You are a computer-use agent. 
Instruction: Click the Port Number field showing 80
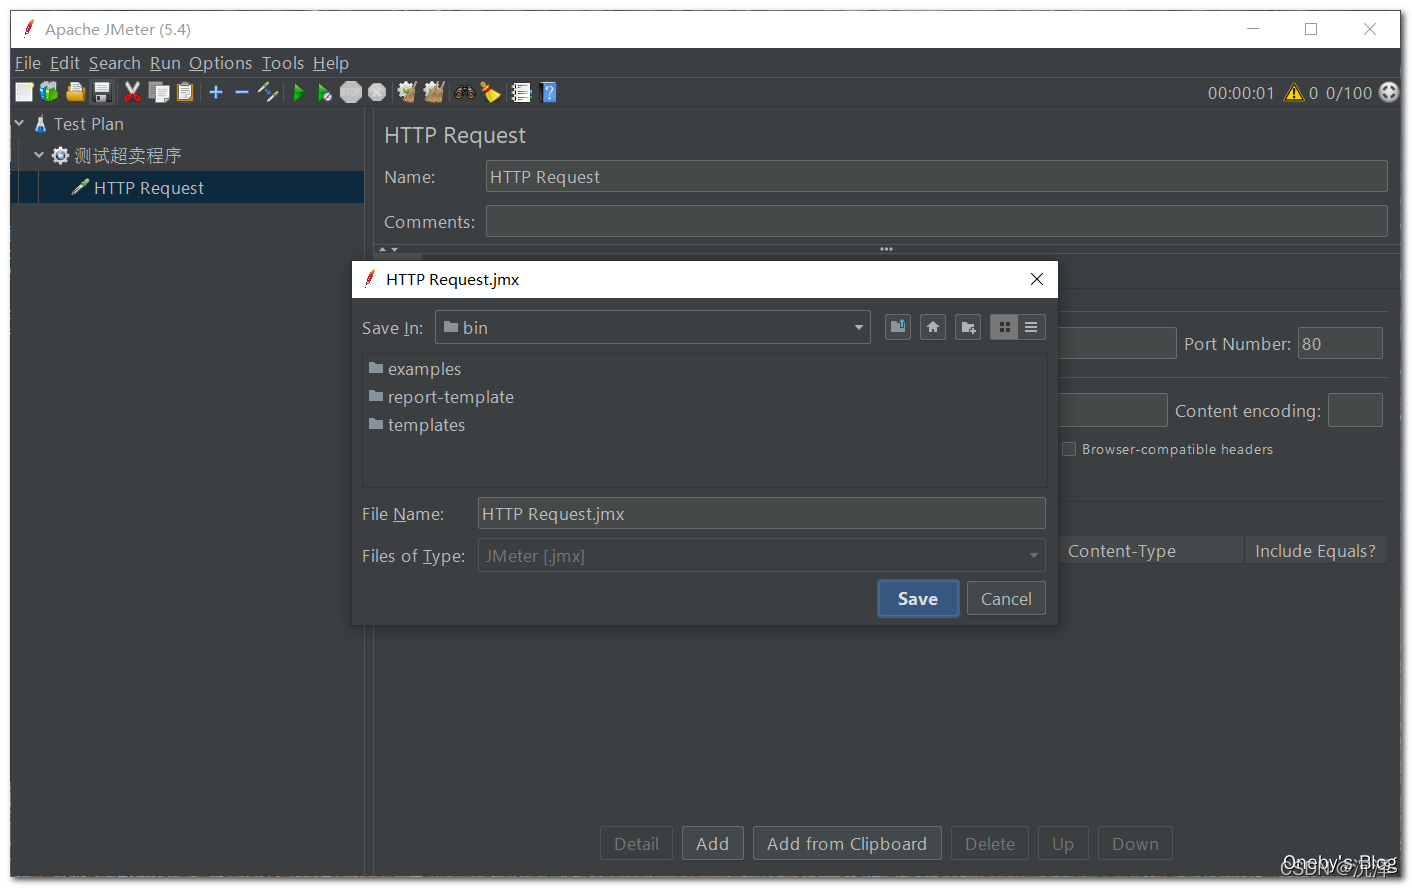click(x=1340, y=343)
